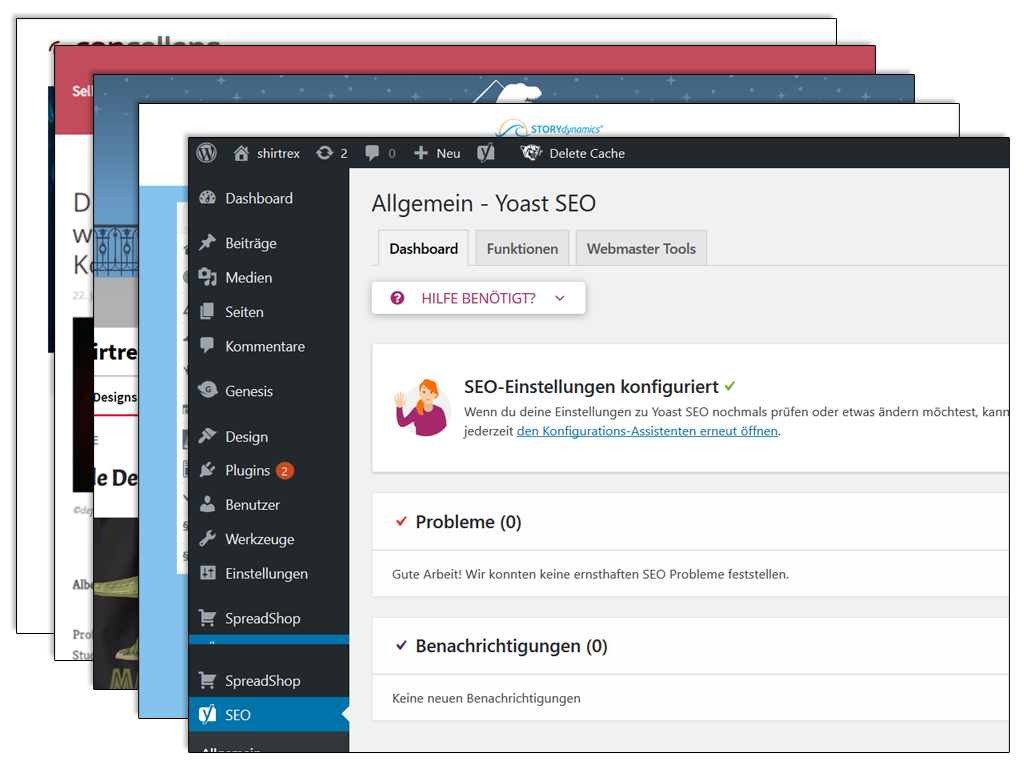Click the Dashboard gauge icon in sidebar
The height and width of the screenshot is (768, 1024).
[208, 198]
